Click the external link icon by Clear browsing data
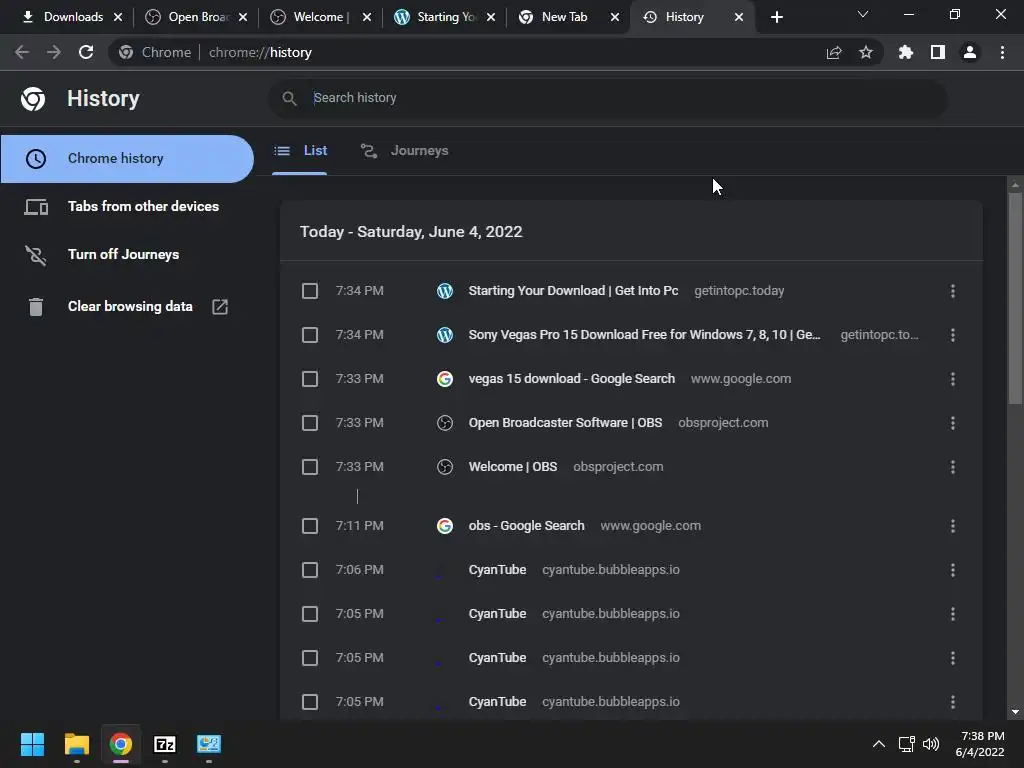 tap(220, 306)
